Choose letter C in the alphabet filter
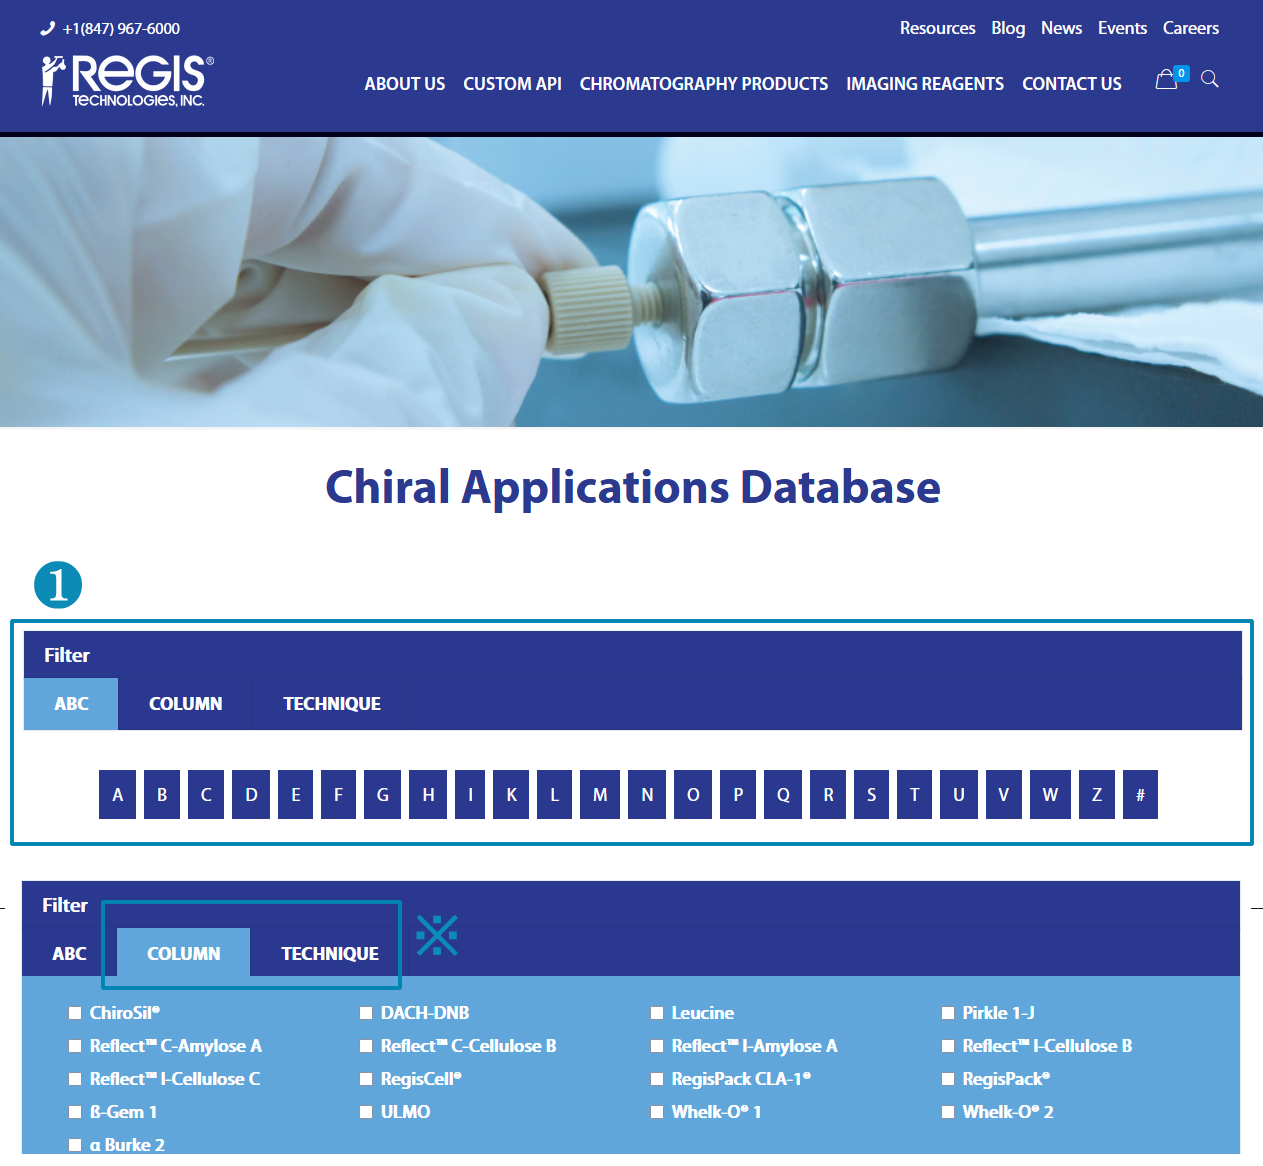 [x=206, y=795]
